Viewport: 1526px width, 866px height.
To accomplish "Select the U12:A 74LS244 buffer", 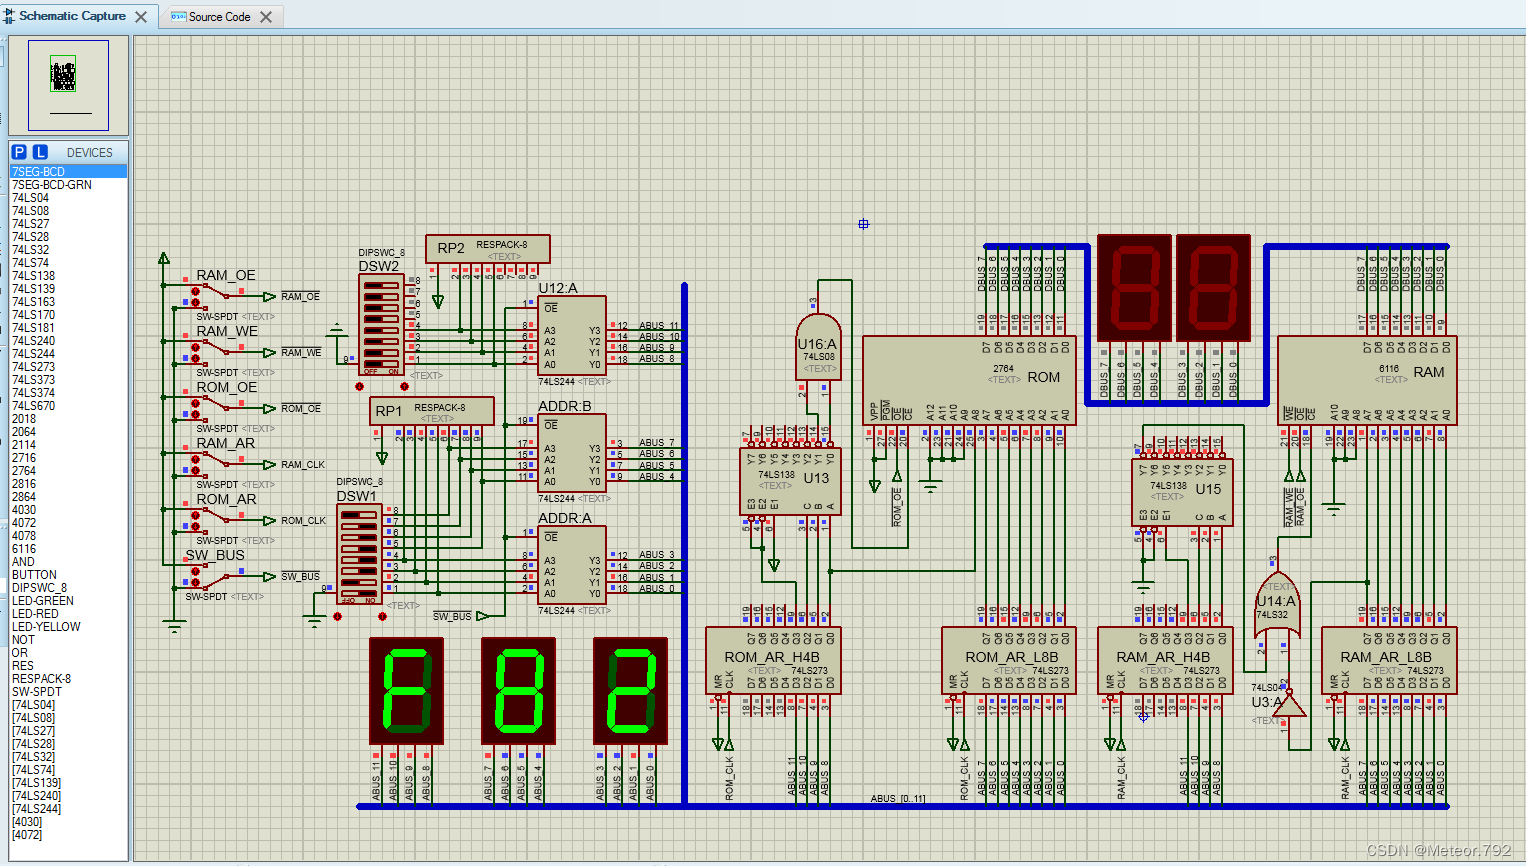I will click(x=572, y=336).
